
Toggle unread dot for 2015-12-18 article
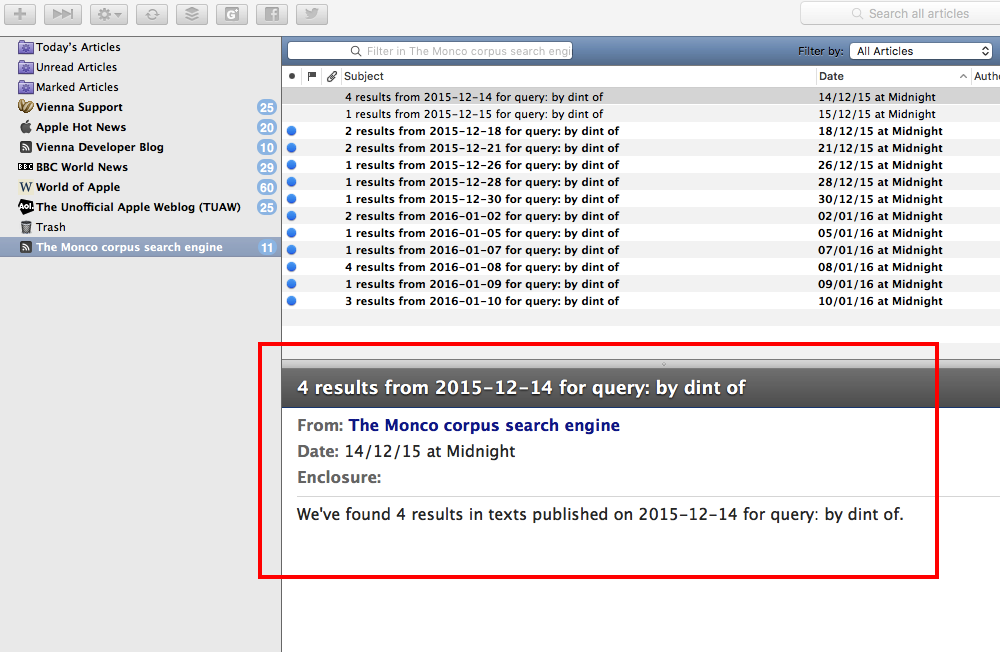[292, 131]
